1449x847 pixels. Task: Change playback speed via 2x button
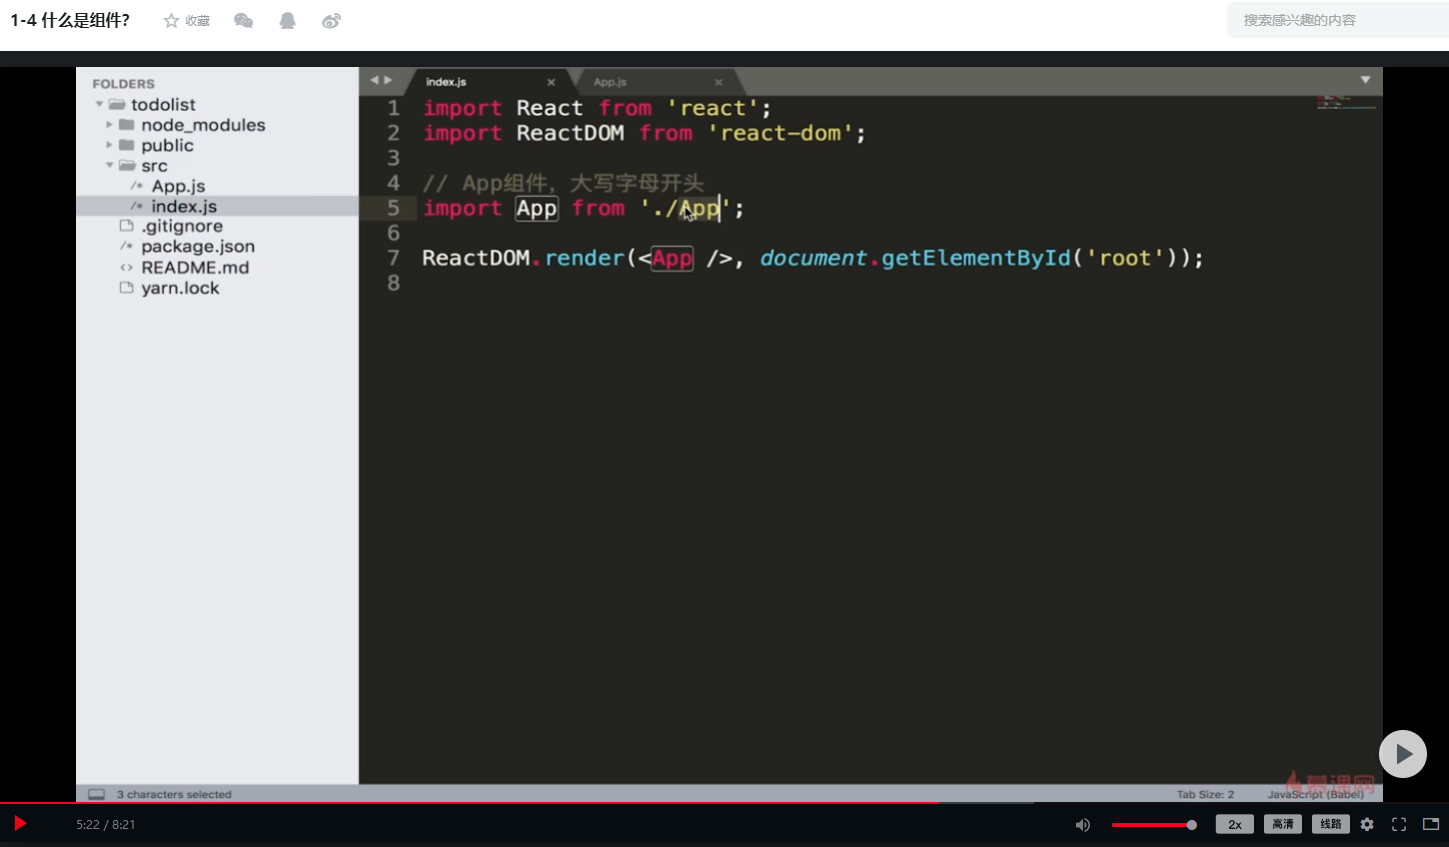(1234, 825)
